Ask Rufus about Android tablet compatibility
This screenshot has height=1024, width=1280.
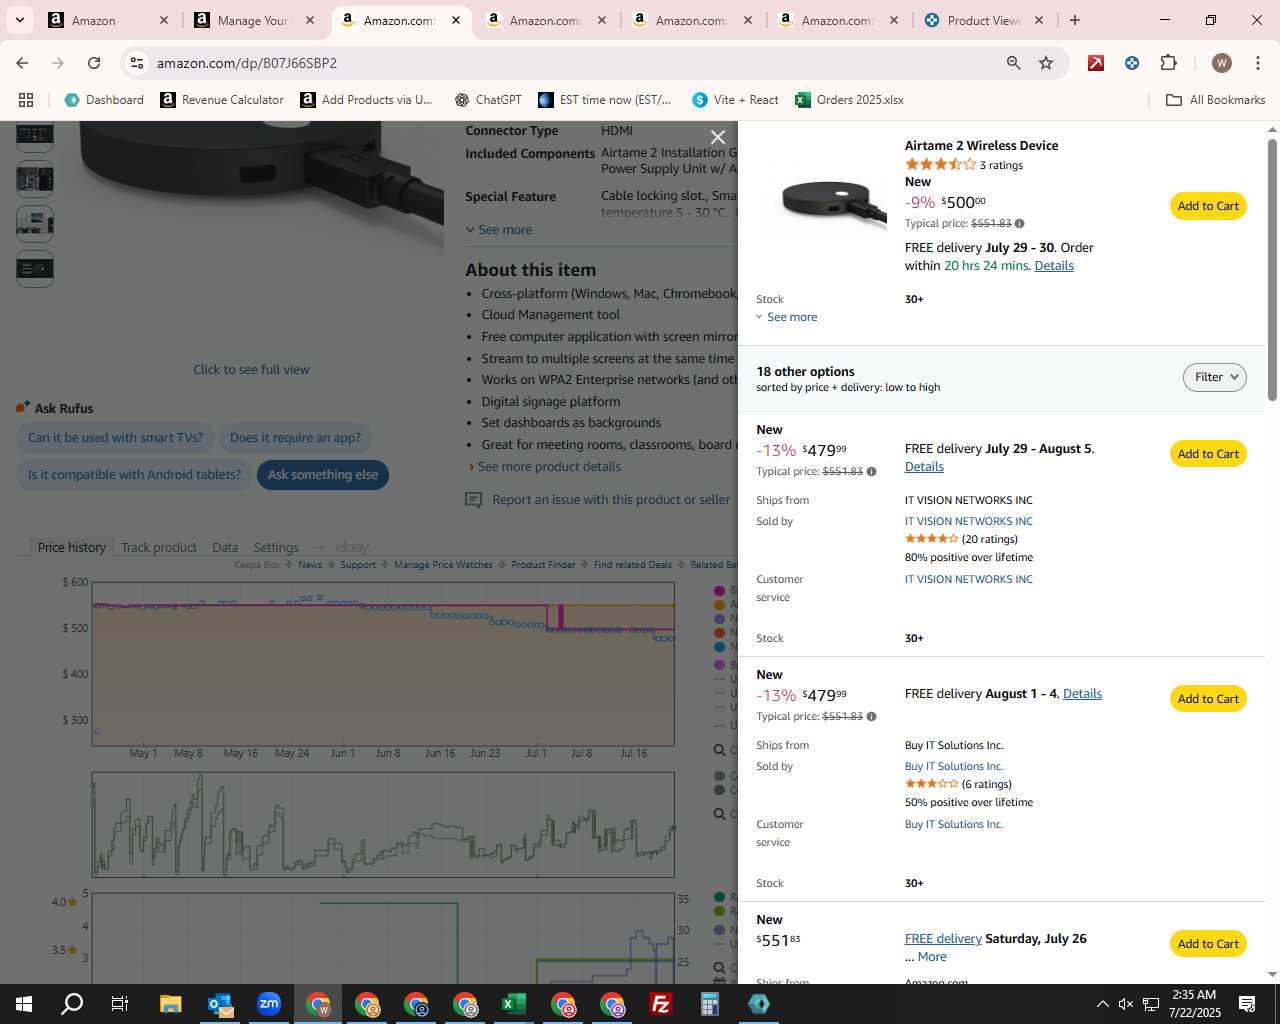134,475
